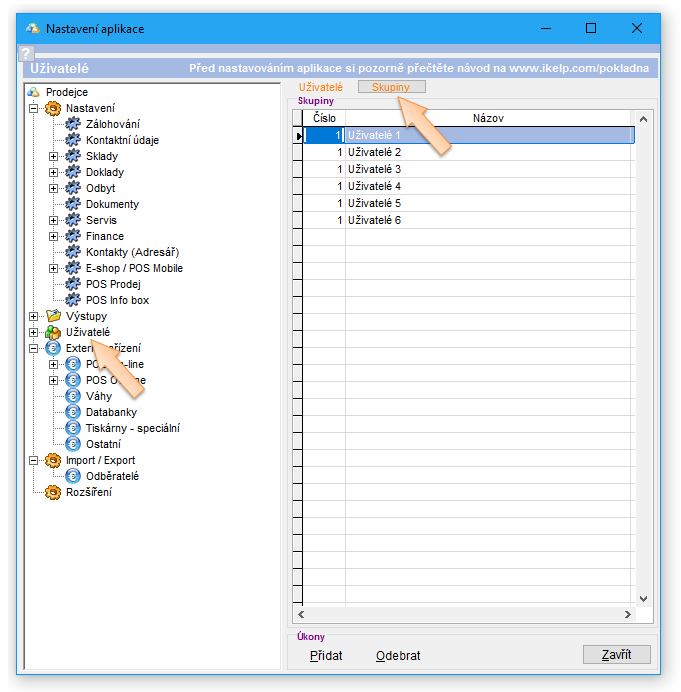Click the gear icon next to Dokumenty

pos(72,204)
